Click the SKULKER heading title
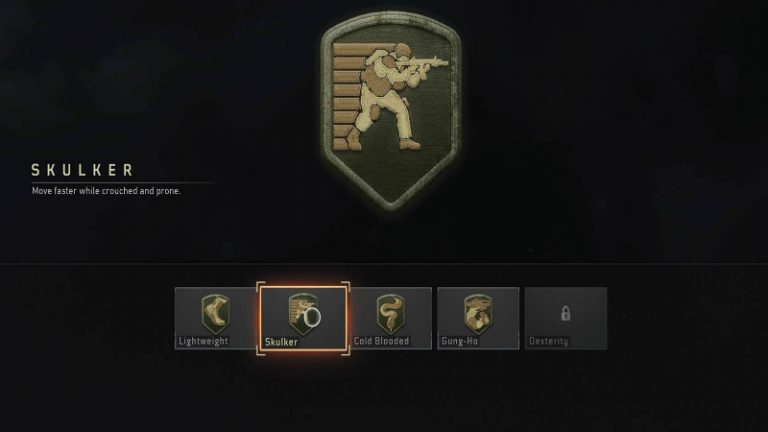Screen dimensions: 768x432 [82, 170]
